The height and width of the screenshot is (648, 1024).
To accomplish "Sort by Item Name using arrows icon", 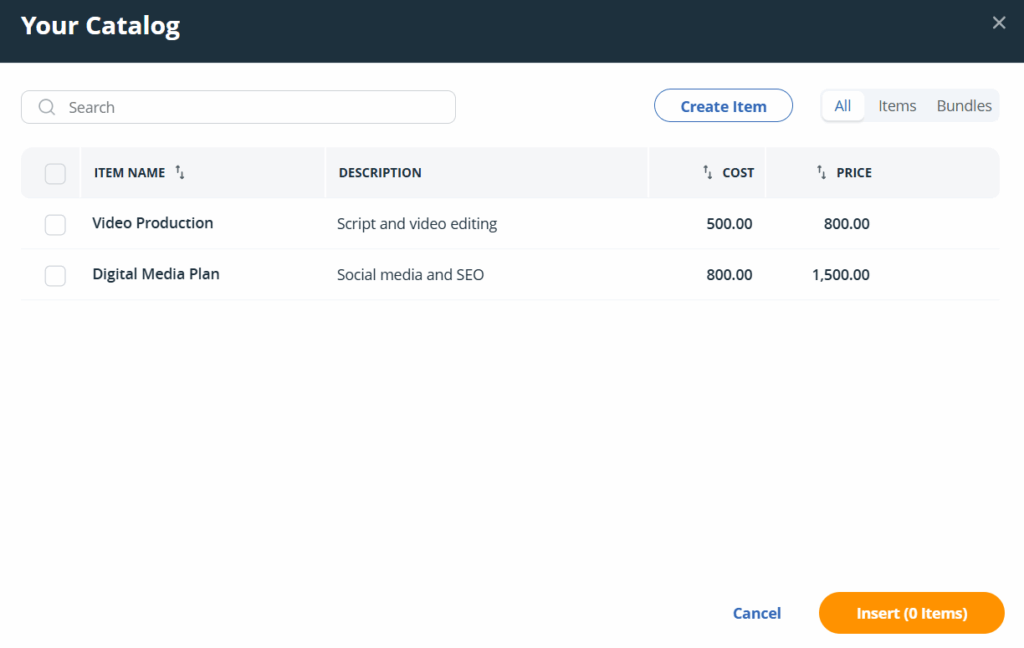I will 180,172.
